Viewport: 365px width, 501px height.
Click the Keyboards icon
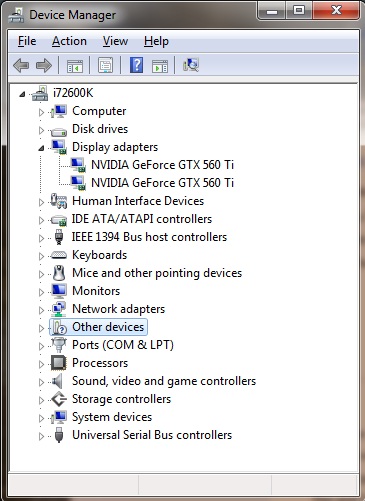pos(59,255)
